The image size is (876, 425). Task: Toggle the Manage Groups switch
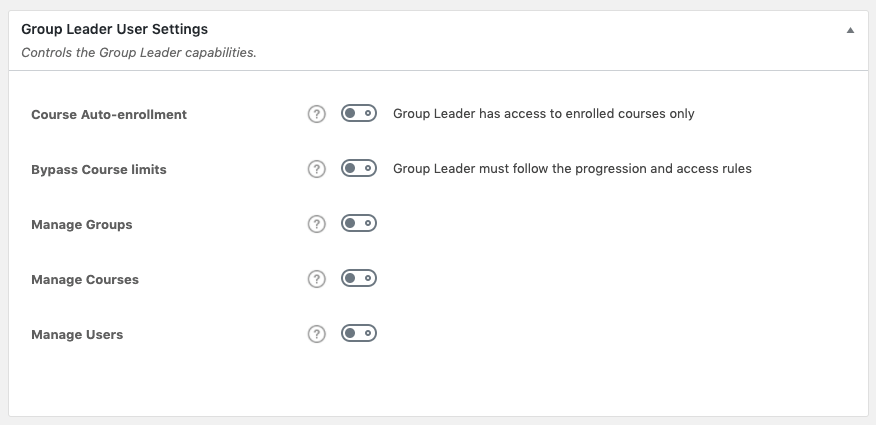pos(359,224)
